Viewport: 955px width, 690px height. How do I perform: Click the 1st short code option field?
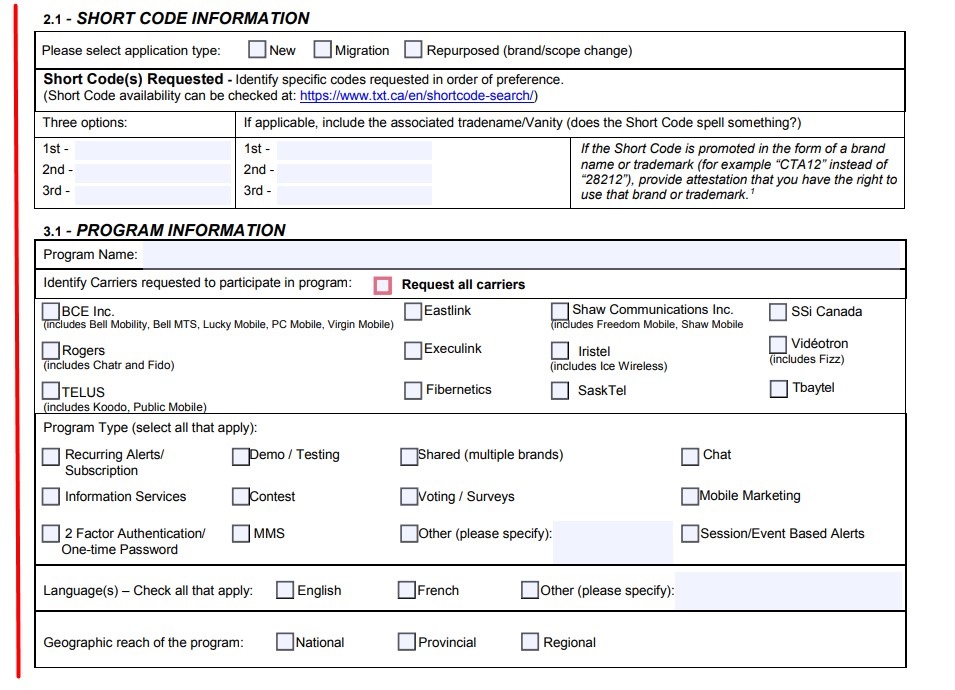[153, 150]
